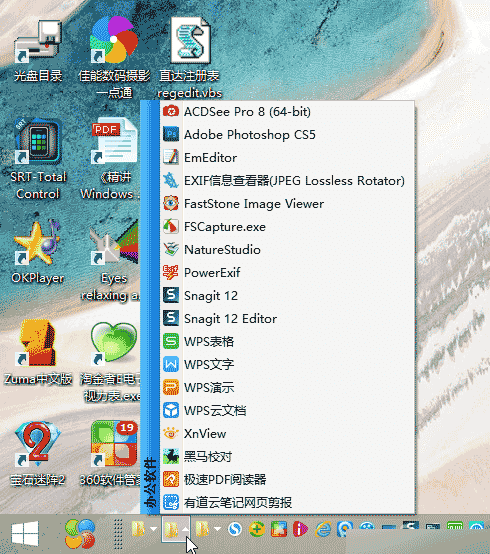Open the red iQiyi-style taskbar icon
Viewport: 490px width, 554px height.
[x=300, y=529]
